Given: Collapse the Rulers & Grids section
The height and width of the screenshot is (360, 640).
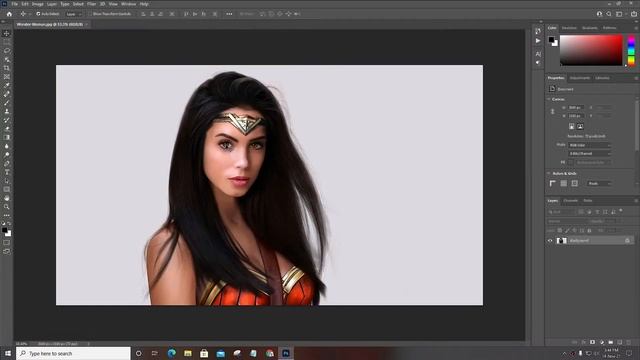Looking at the screenshot, I should (549, 173).
